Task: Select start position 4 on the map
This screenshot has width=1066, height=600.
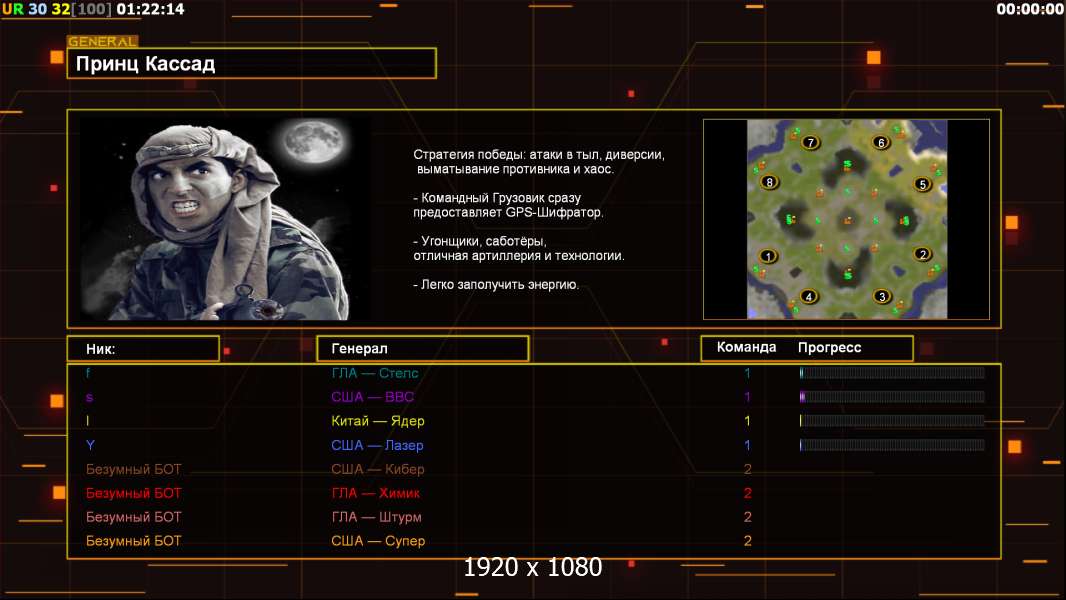Action: (809, 296)
